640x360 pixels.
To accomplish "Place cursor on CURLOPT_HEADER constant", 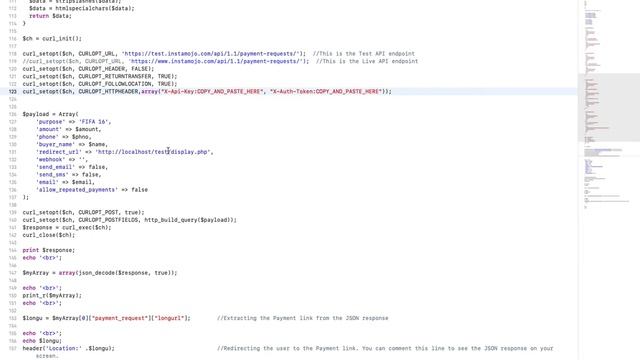I will click(x=102, y=69).
